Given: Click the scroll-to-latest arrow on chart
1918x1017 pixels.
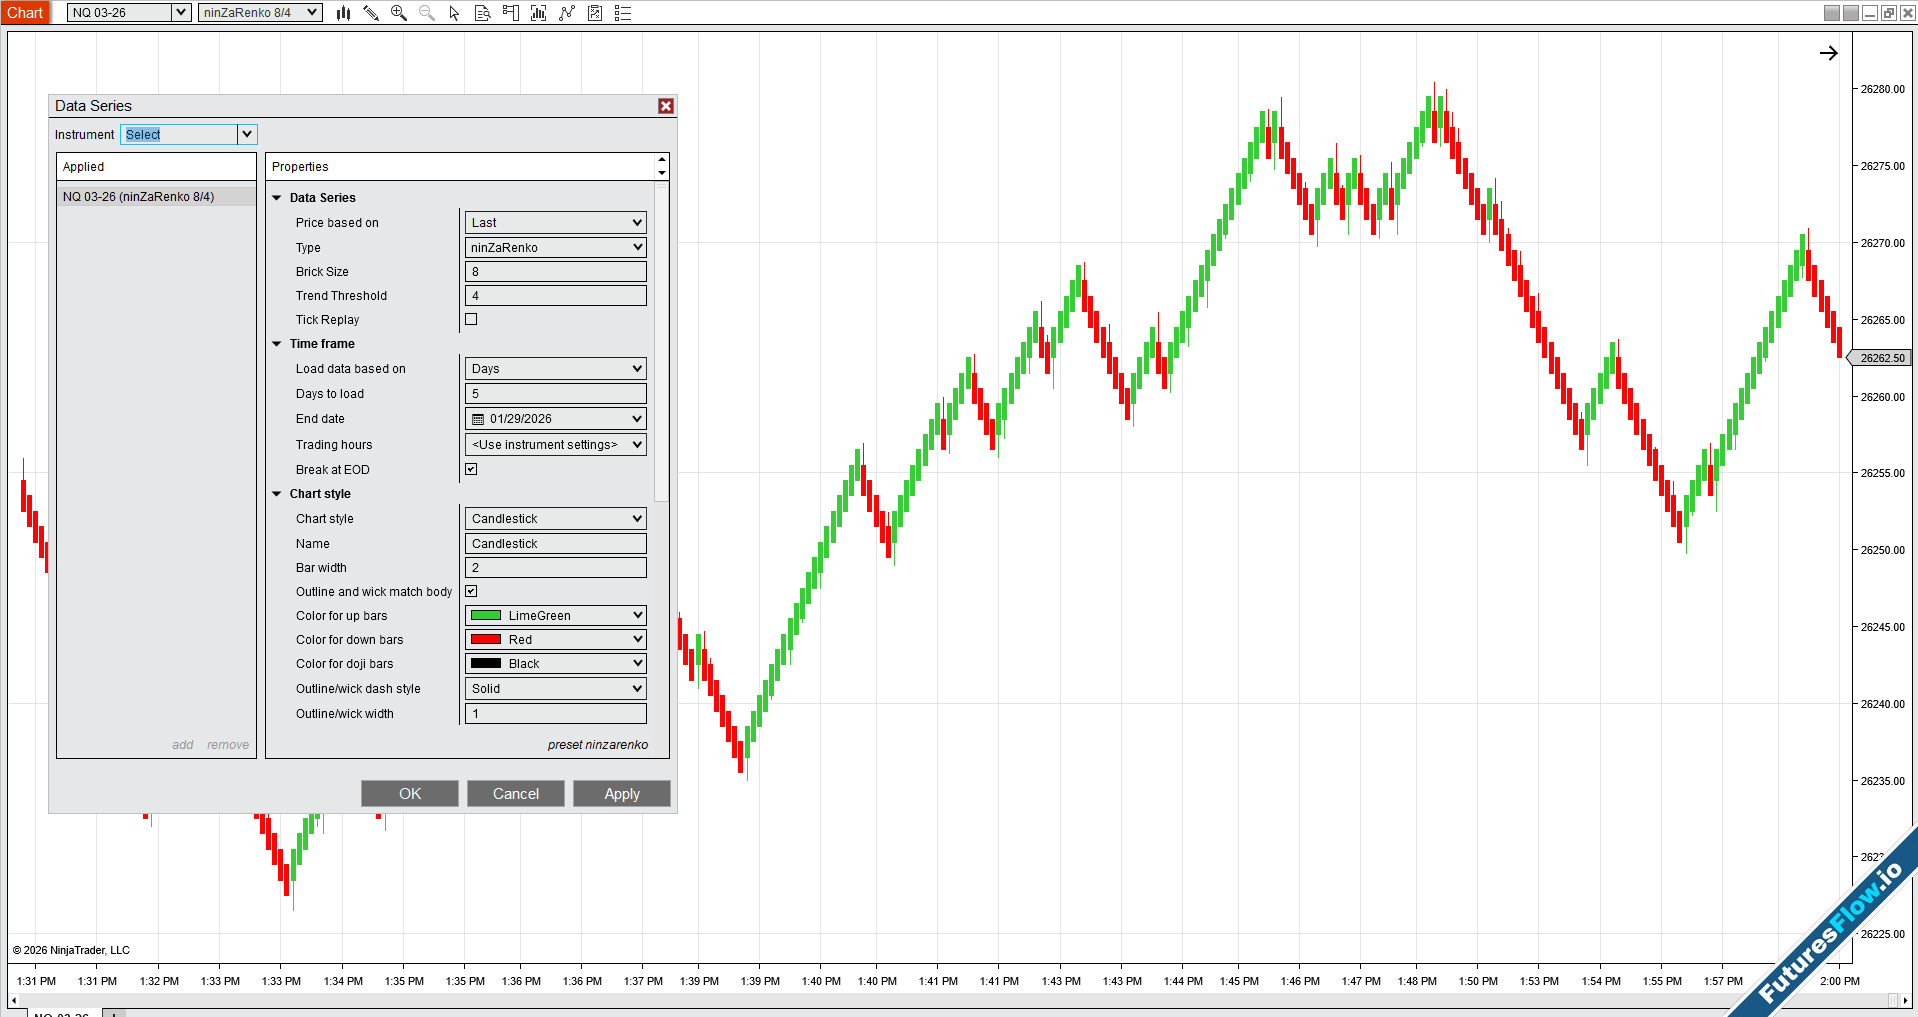Looking at the screenshot, I should 1828,53.
